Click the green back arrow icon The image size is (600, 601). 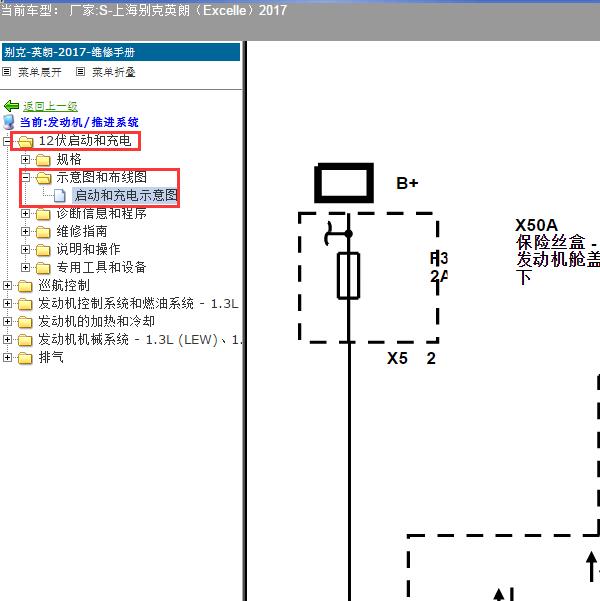[x=11, y=106]
